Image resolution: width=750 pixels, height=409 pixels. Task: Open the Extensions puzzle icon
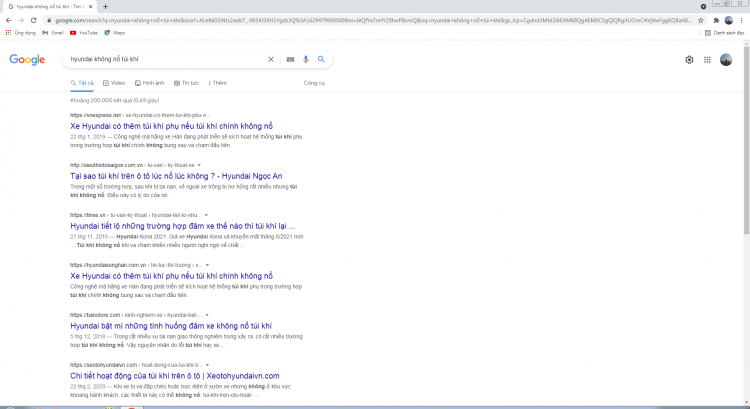coord(716,20)
